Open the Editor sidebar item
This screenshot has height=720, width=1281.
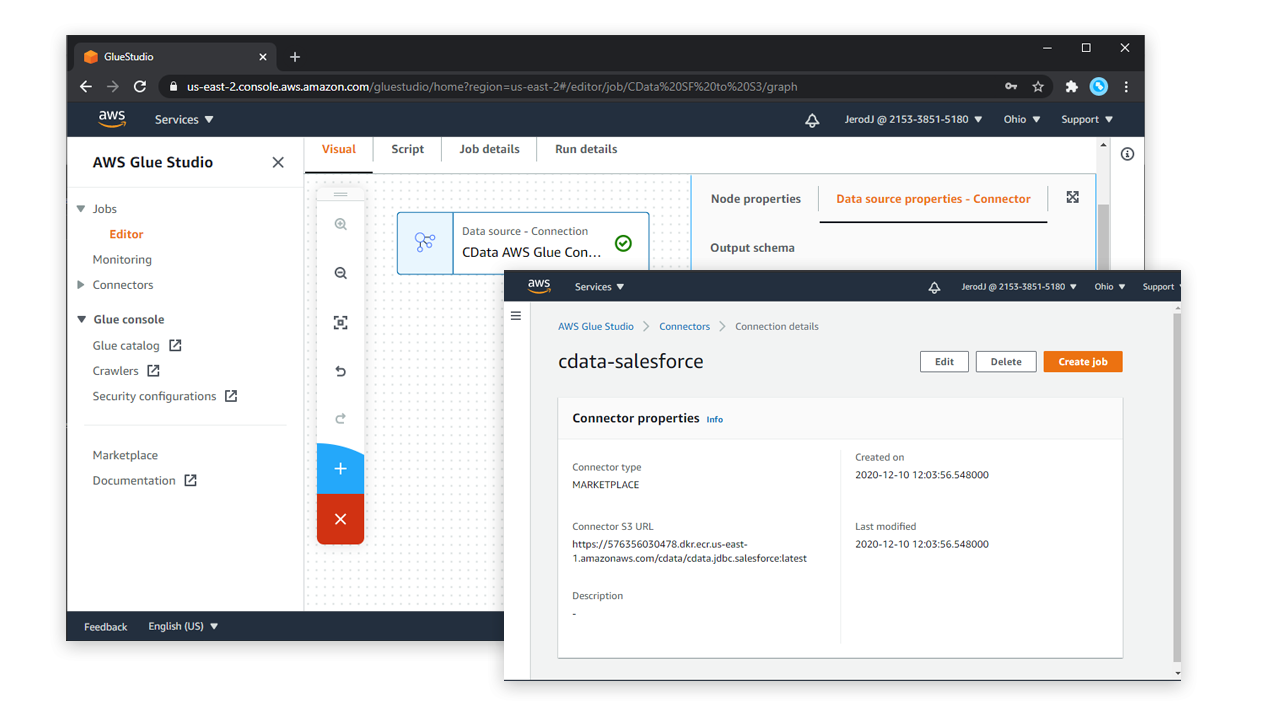tap(126, 234)
